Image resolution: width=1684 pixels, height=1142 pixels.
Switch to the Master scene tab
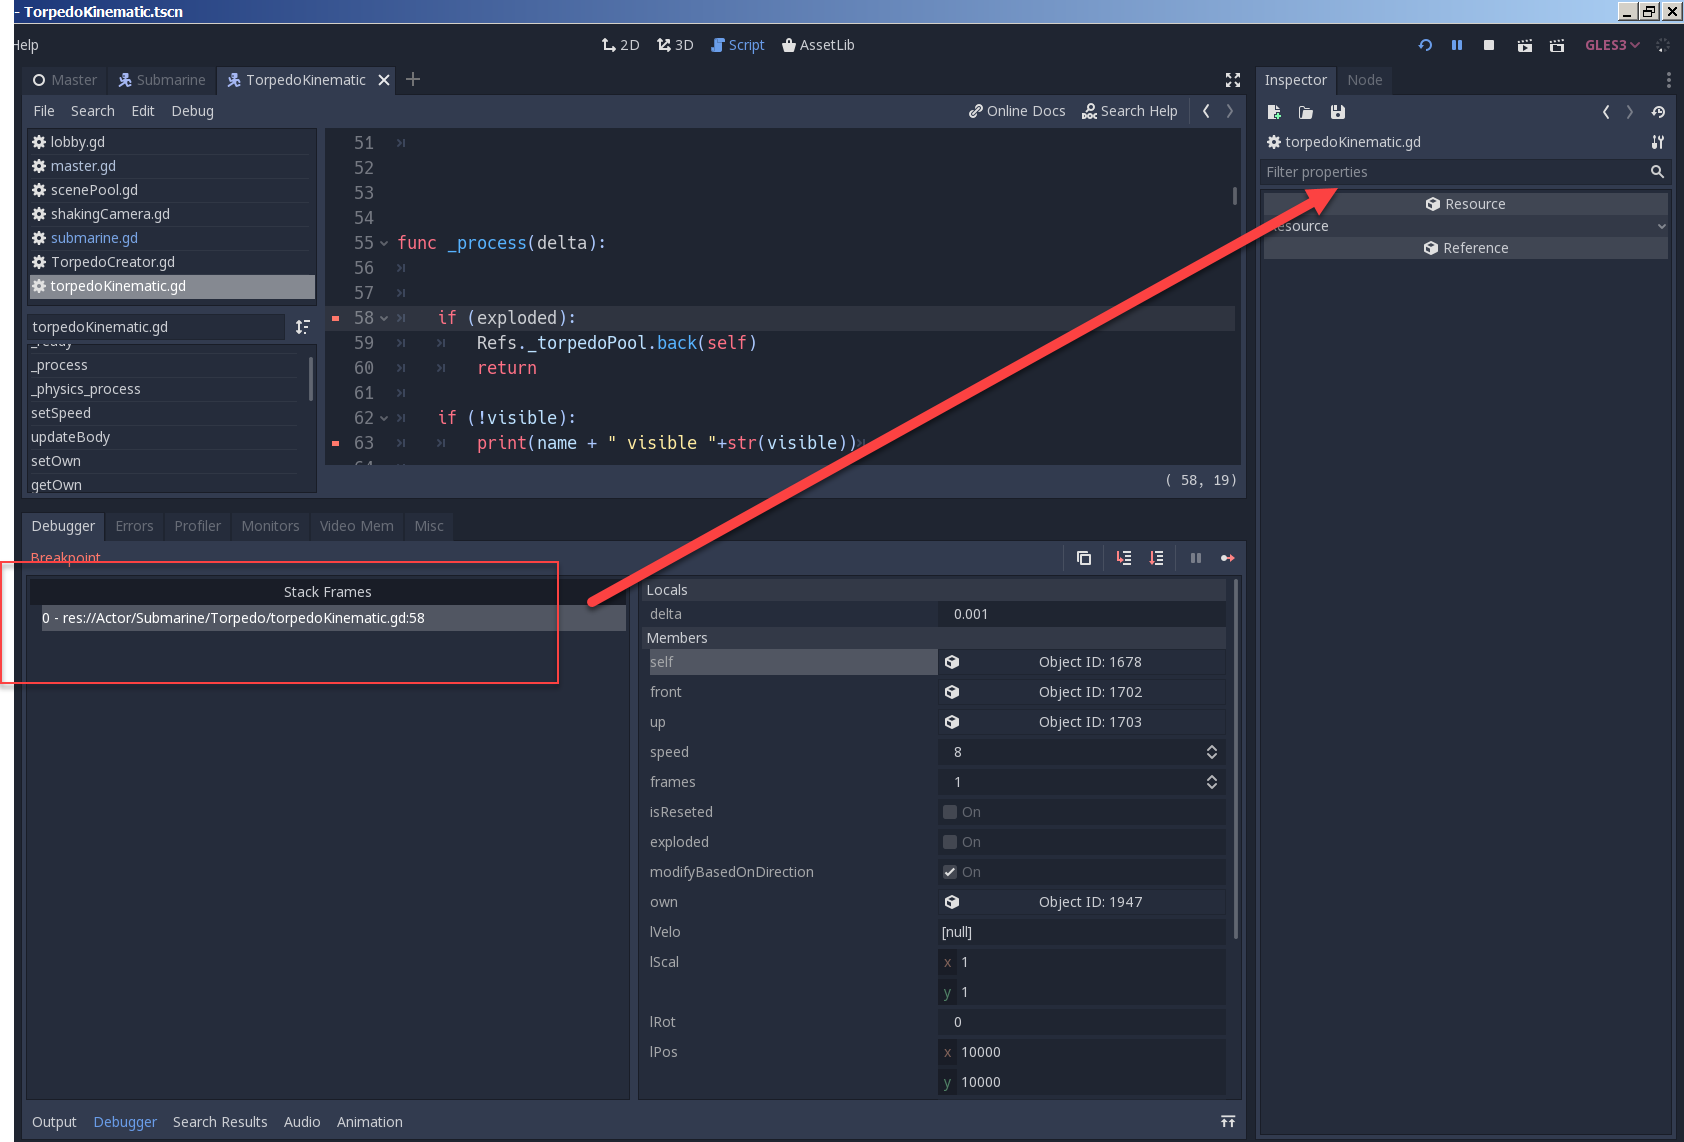pyautogui.click(x=65, y=80)
